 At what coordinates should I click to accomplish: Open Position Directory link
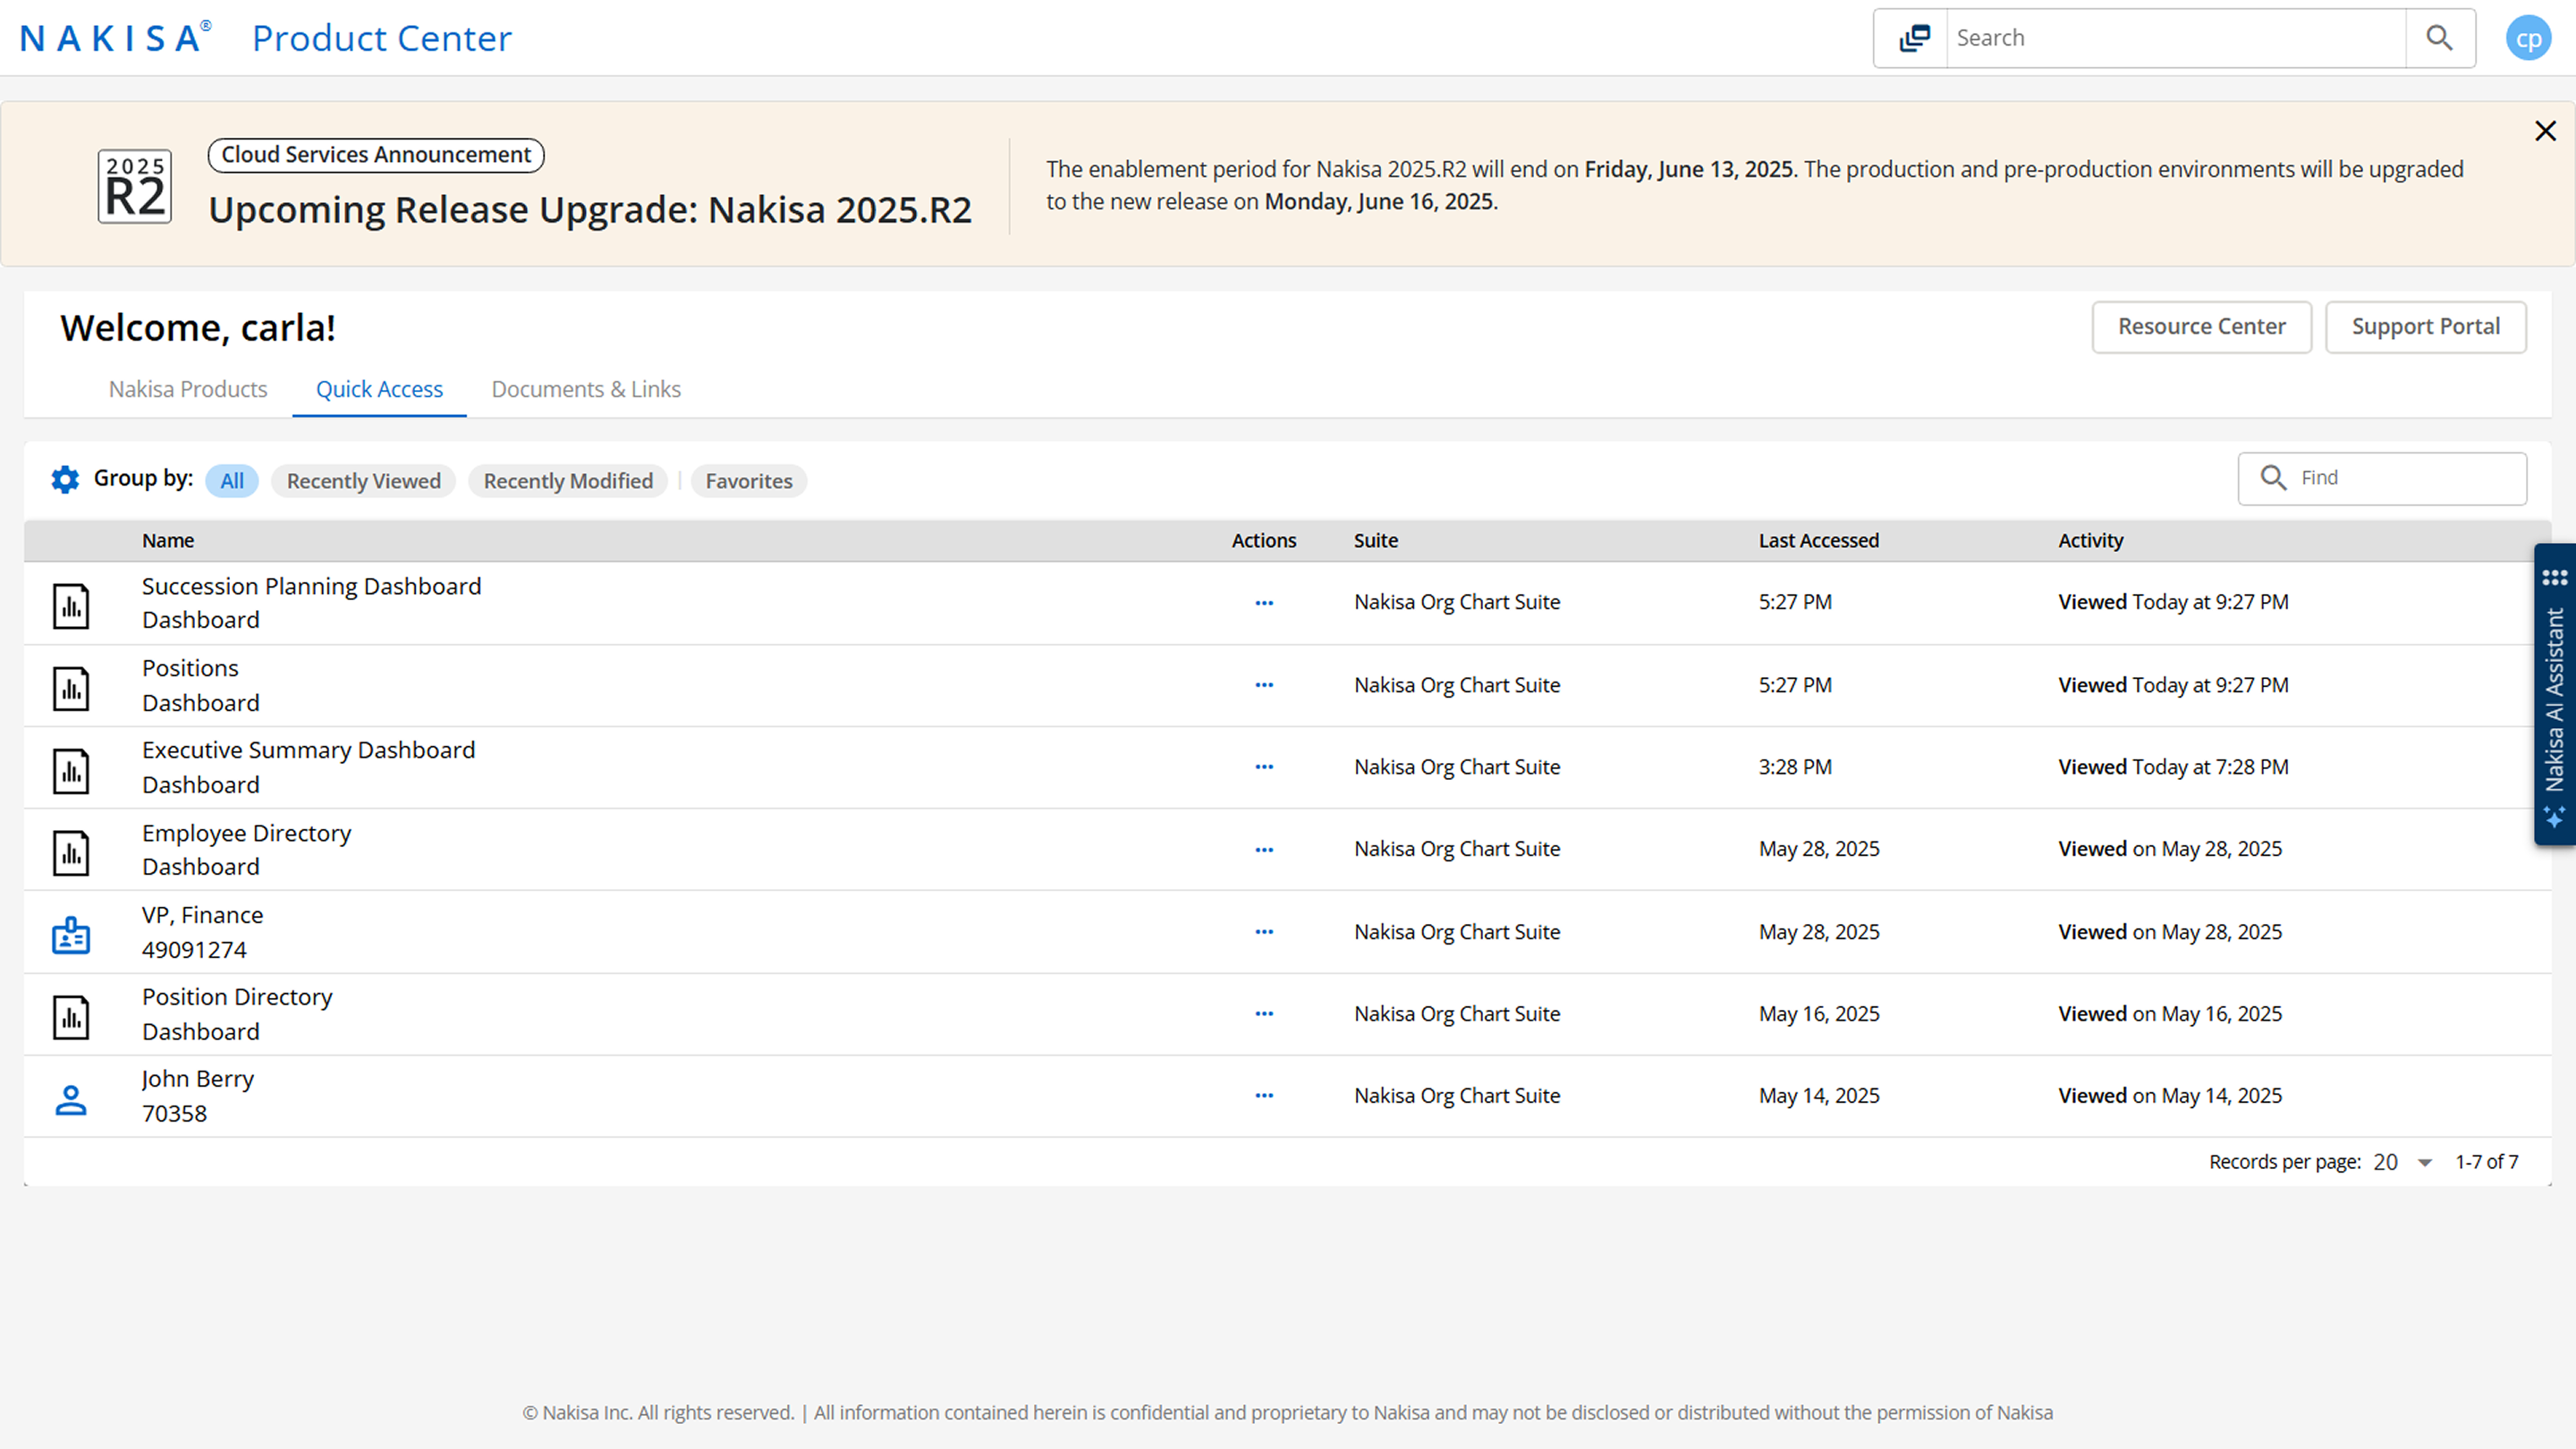click(237, 997)
